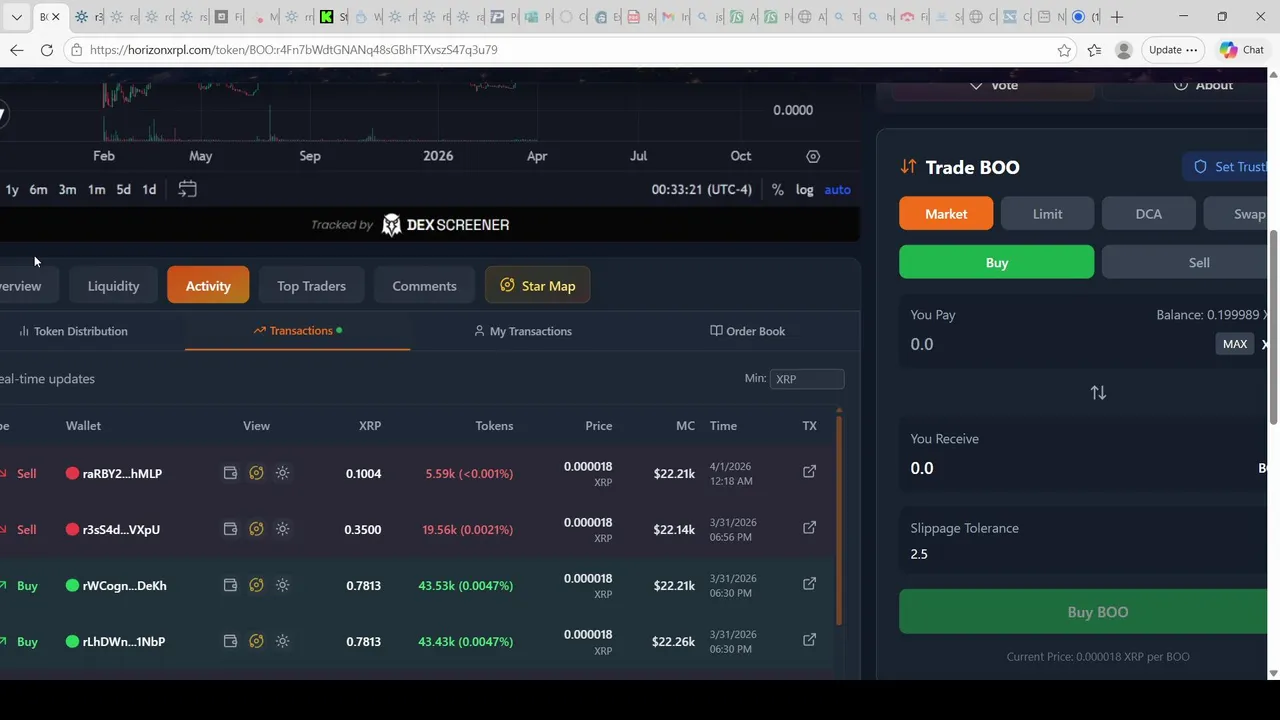
Task: Open the Star Map button
Action: [x=537, y=286]
